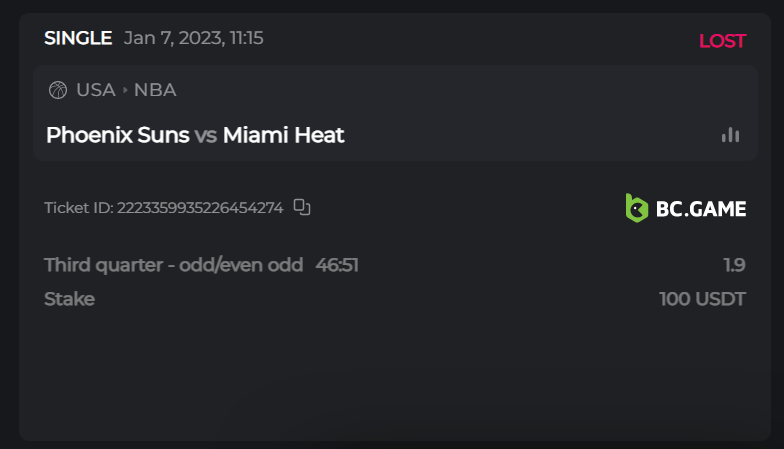The image size is (784, 449).
Task: Click the Stake label
Action: (x=69, y=299)
